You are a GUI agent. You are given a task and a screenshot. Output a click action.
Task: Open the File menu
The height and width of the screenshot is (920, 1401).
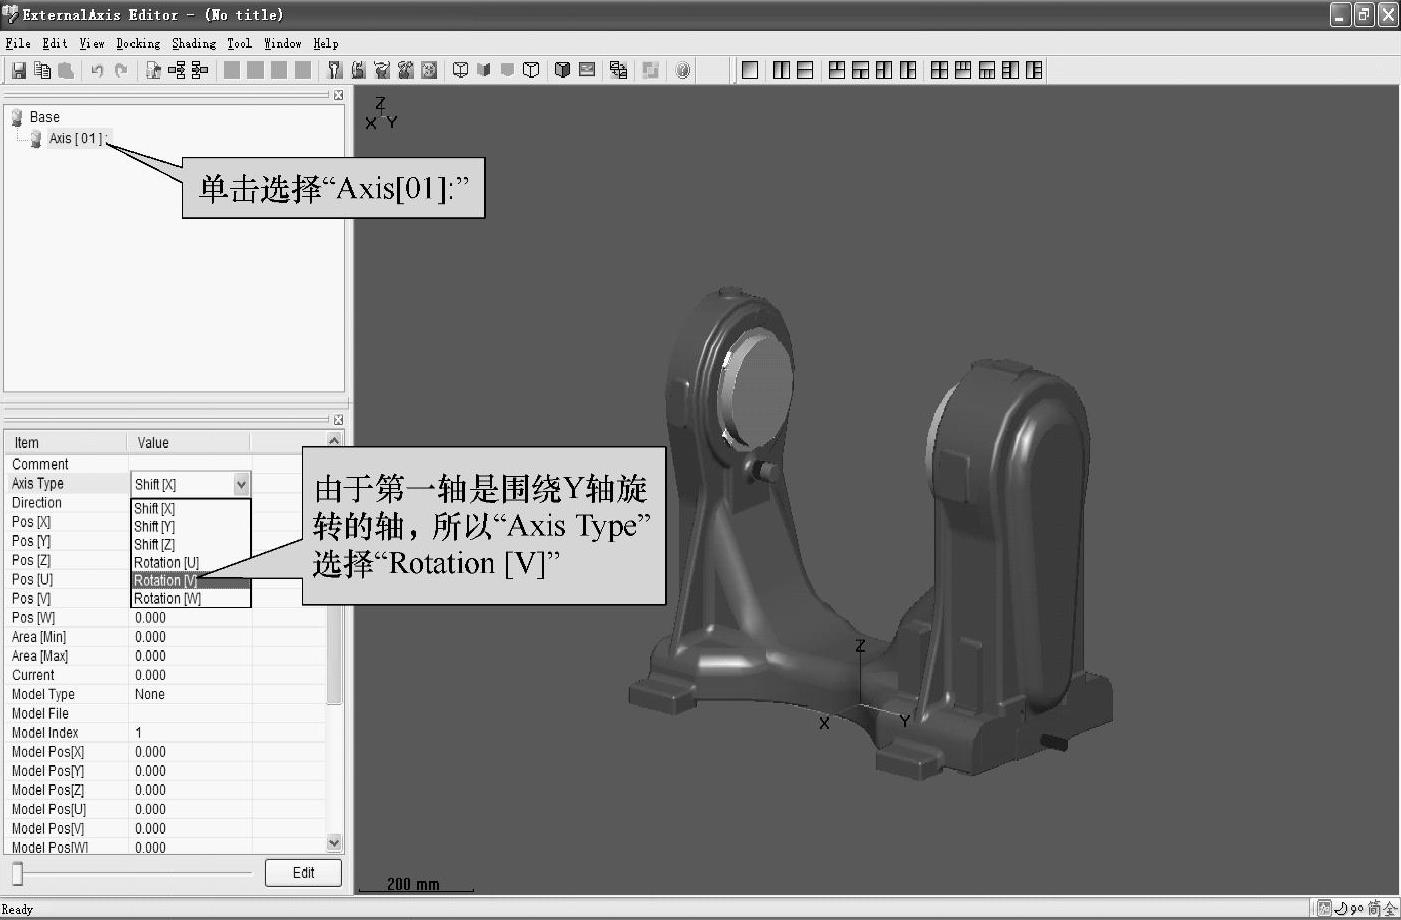(x=18, y=43)
